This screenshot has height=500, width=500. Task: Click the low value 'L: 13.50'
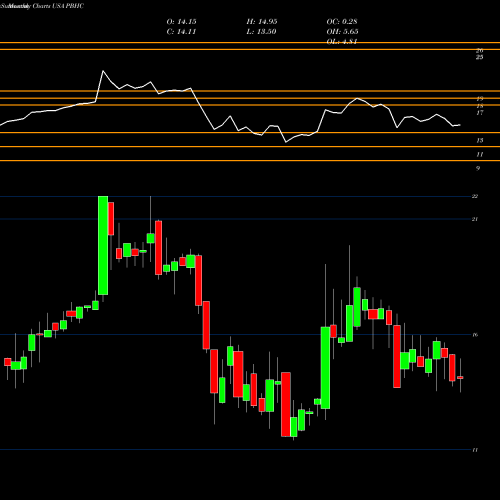click(x=261, y=32)
